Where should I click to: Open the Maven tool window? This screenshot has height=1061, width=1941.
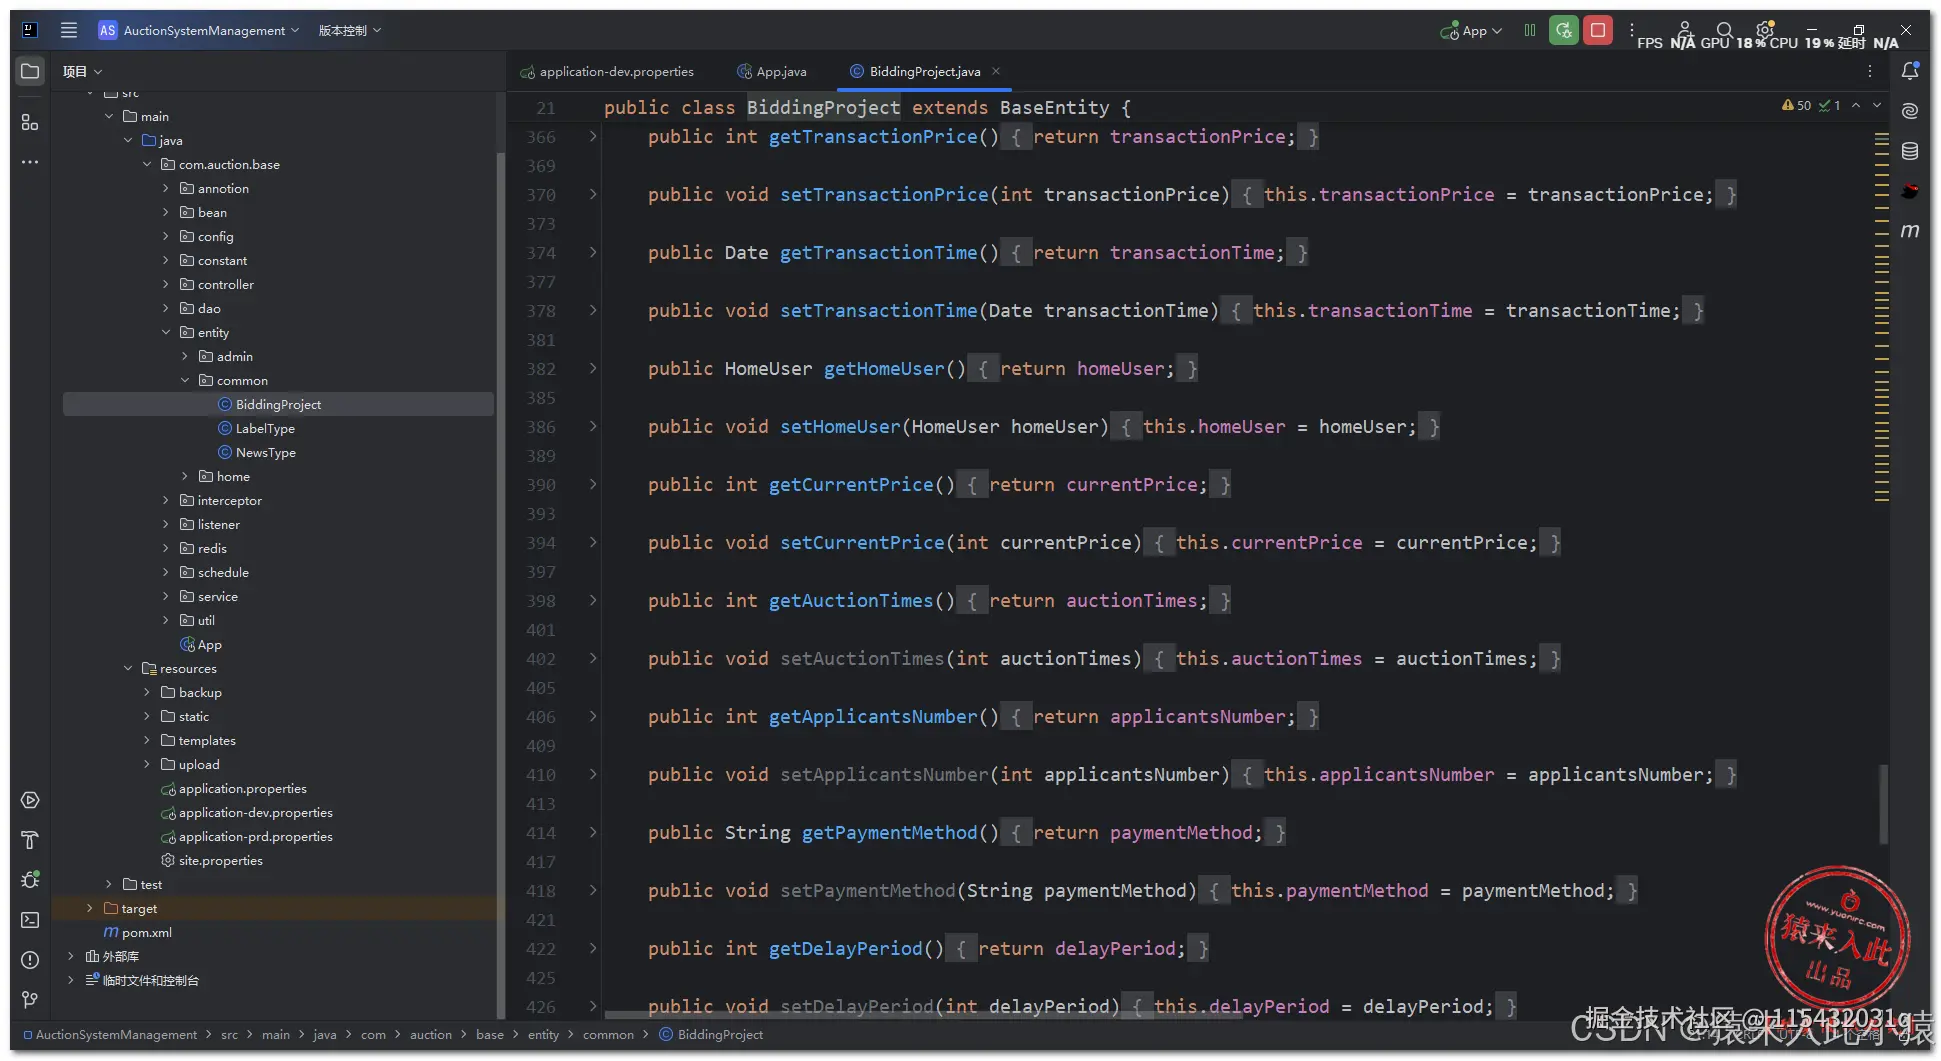(x=1910, y=231)
